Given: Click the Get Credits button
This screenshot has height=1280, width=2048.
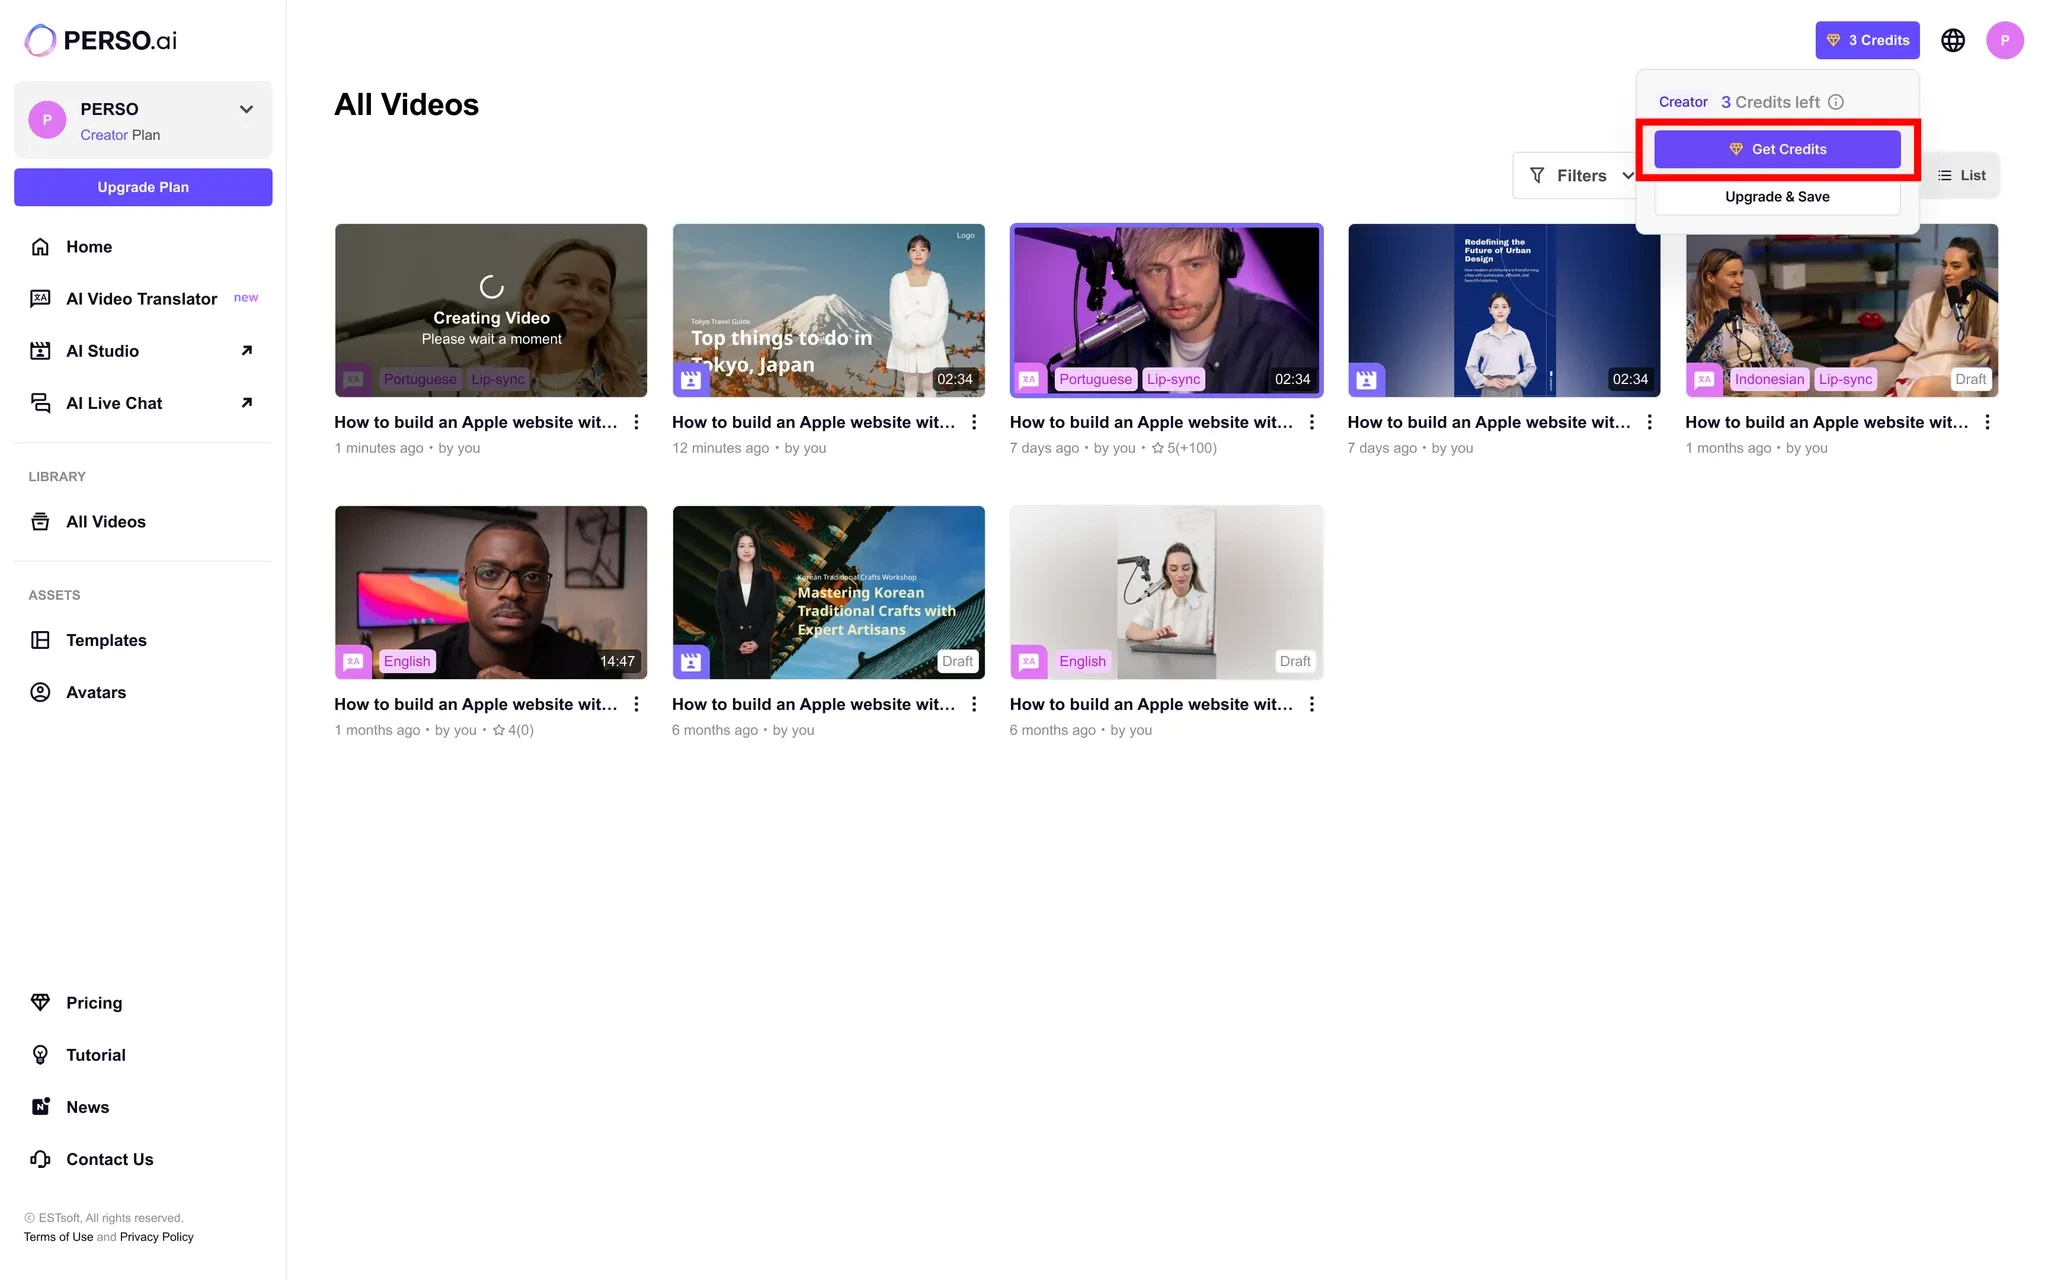Looking at the screenshot, I should click(x=1777, y=149).
